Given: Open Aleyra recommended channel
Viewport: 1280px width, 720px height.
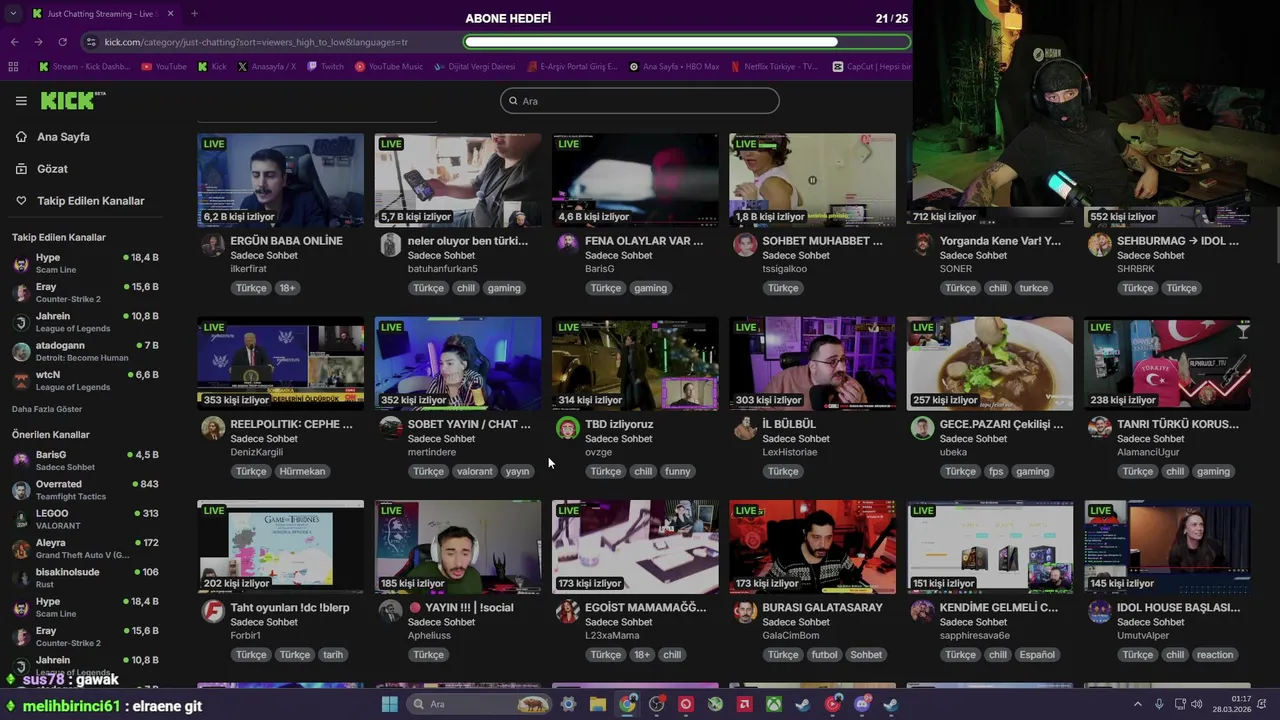Looking at the screenshot, I should tap(84, 548).
